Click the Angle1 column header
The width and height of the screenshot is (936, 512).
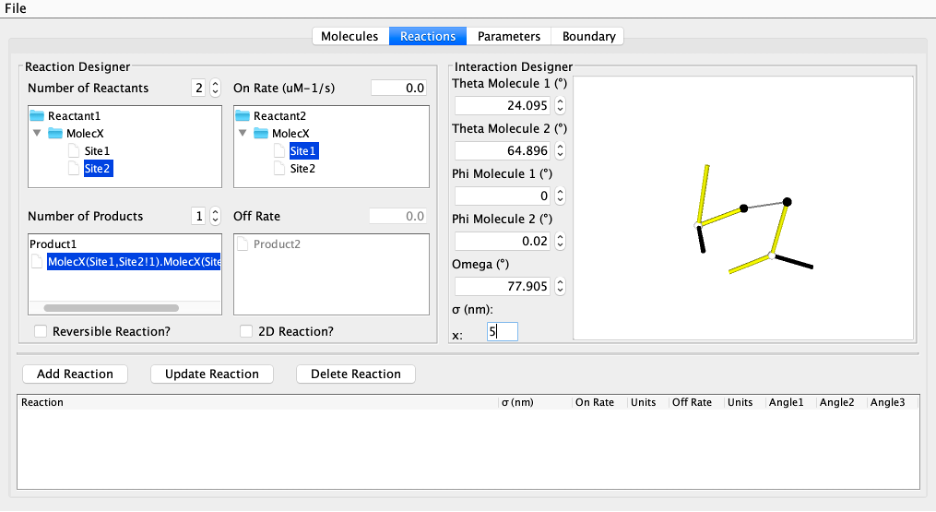790,402
